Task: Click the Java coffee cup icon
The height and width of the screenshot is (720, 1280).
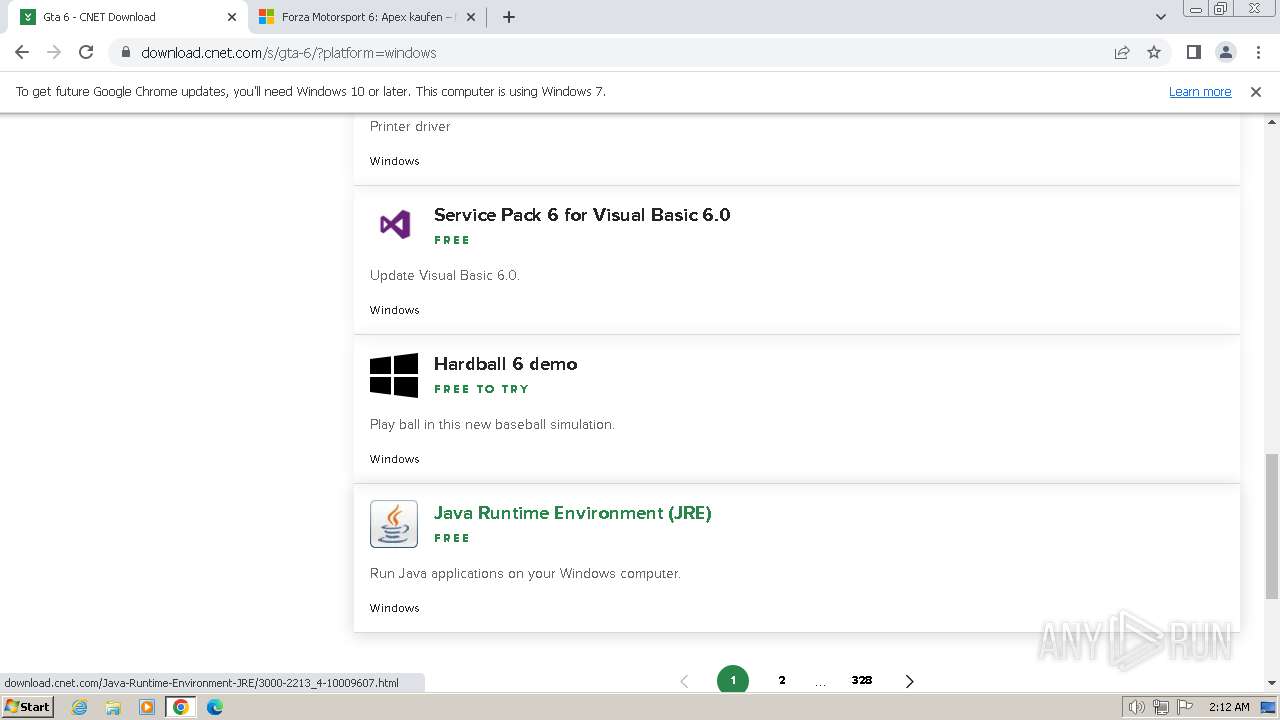Action: (394, 524)
